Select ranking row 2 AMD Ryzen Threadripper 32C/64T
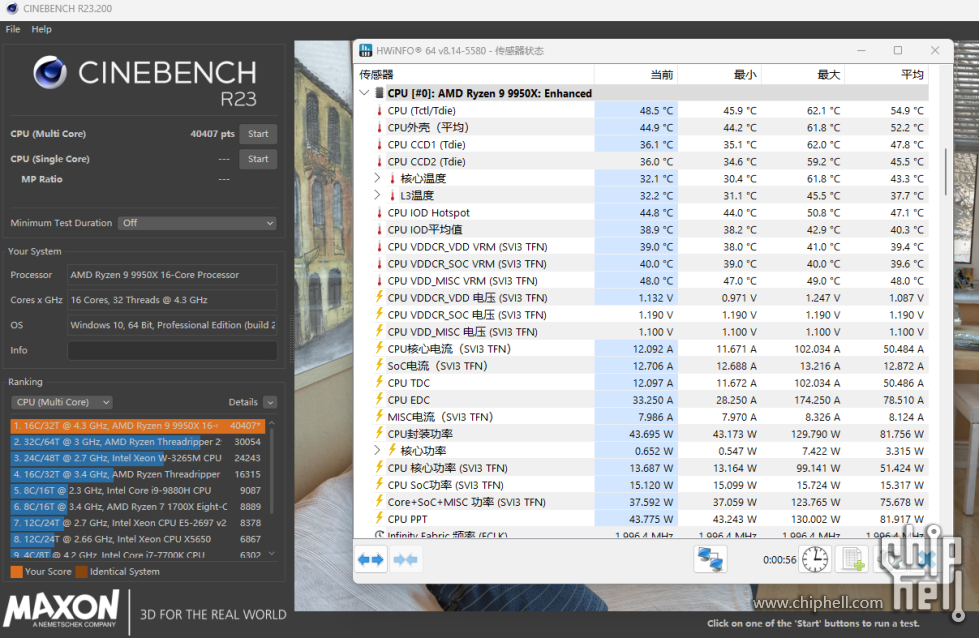Screen dimensions: 979x638 click(138, 442)
